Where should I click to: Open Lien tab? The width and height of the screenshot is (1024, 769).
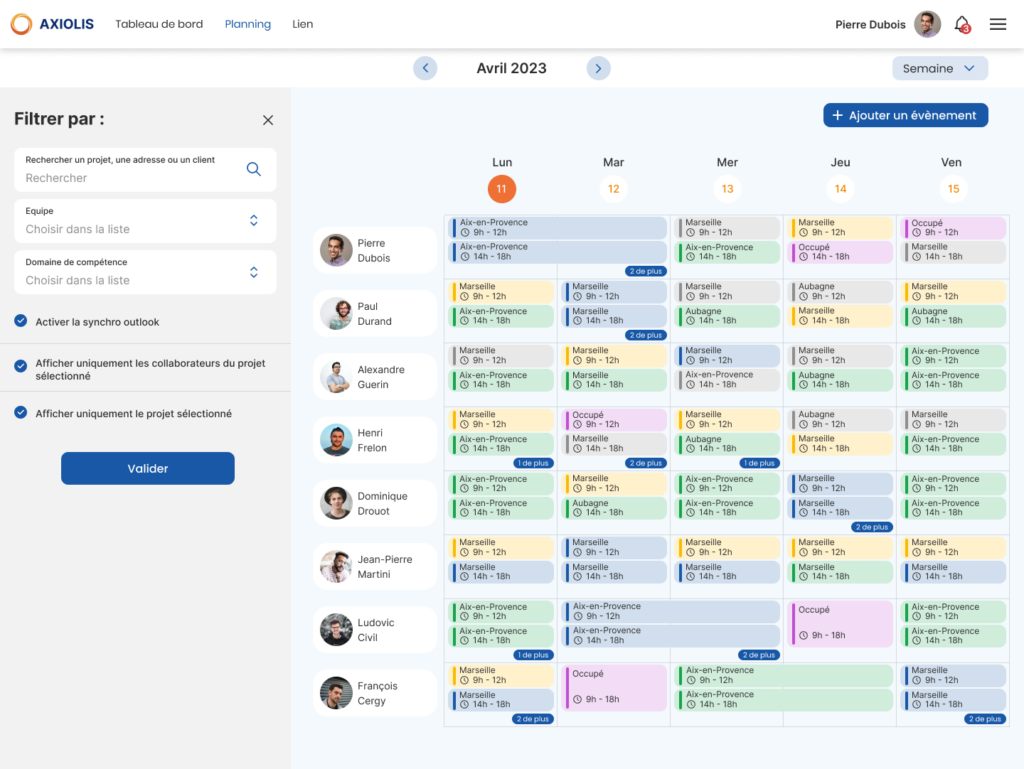coord(302,24)
